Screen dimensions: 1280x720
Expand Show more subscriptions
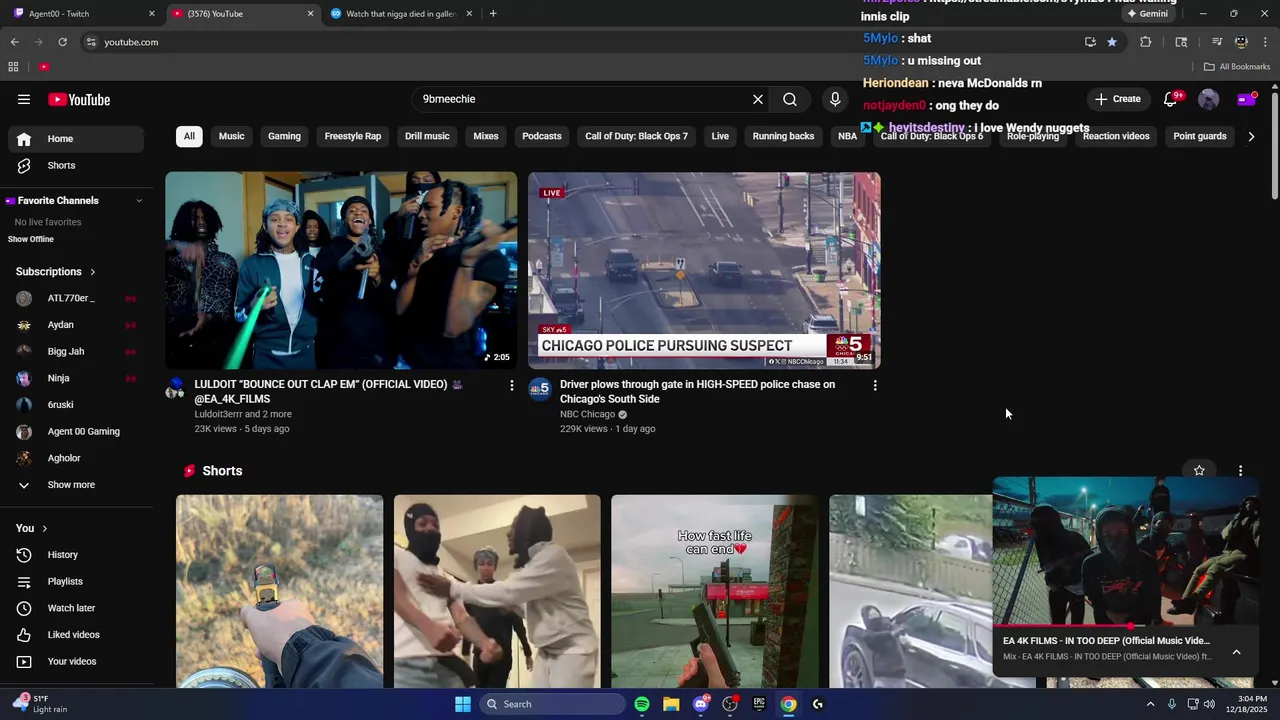(76, 485)
